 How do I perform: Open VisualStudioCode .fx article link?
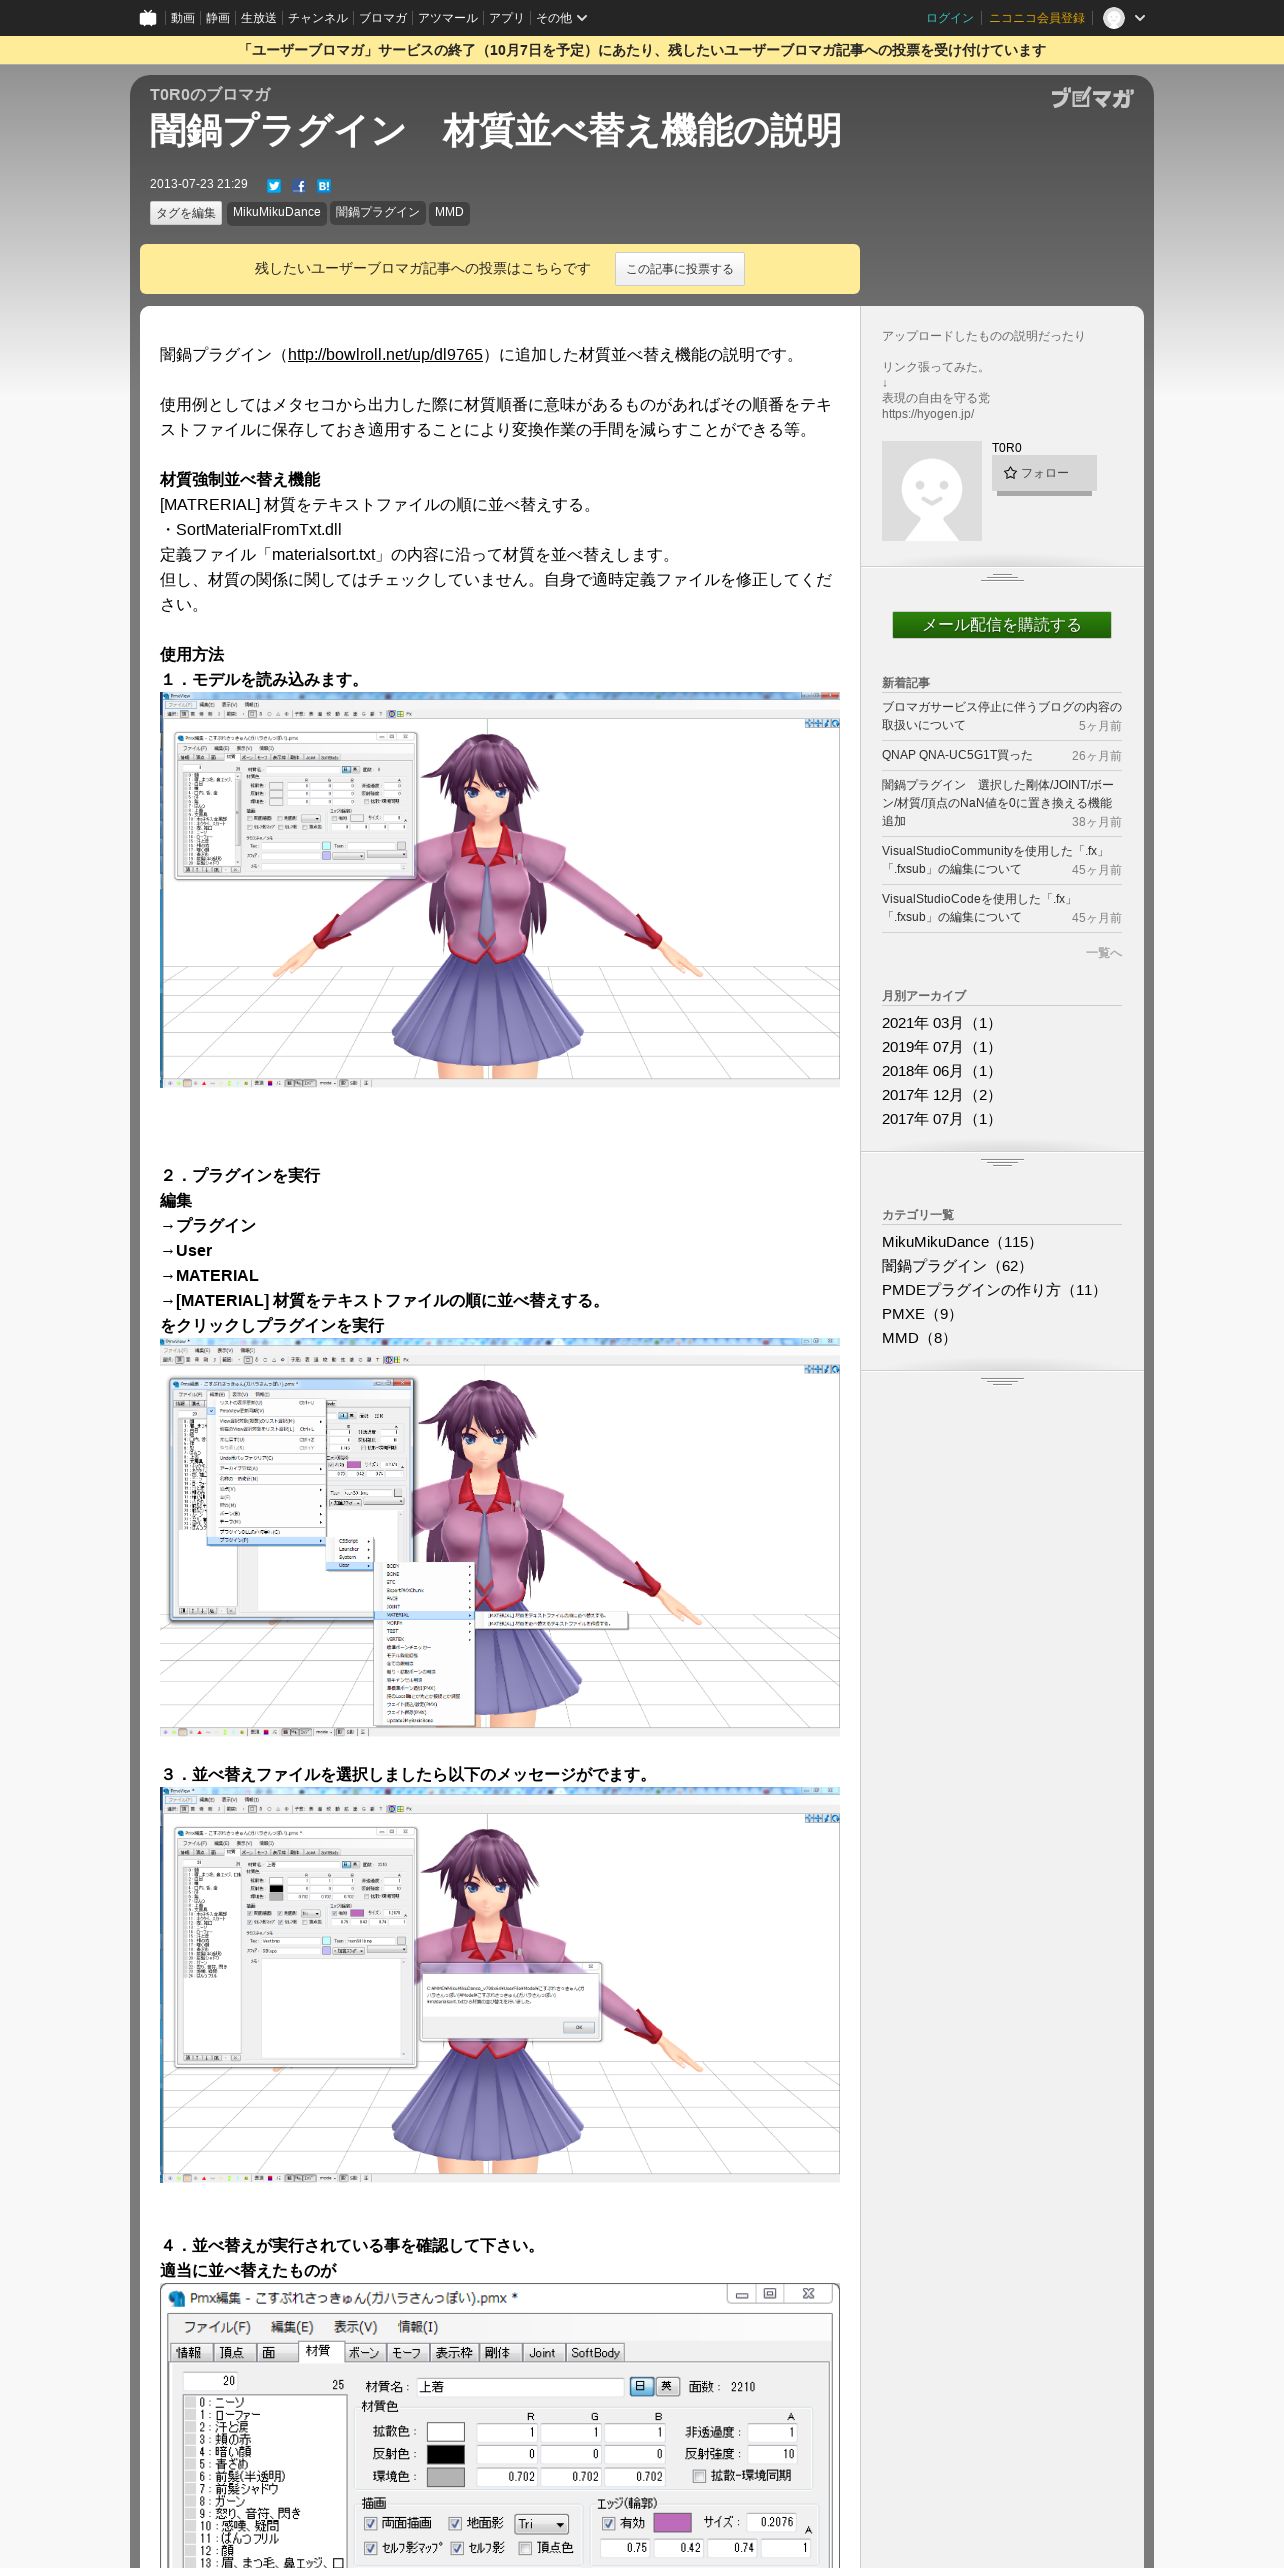[978, 908]
